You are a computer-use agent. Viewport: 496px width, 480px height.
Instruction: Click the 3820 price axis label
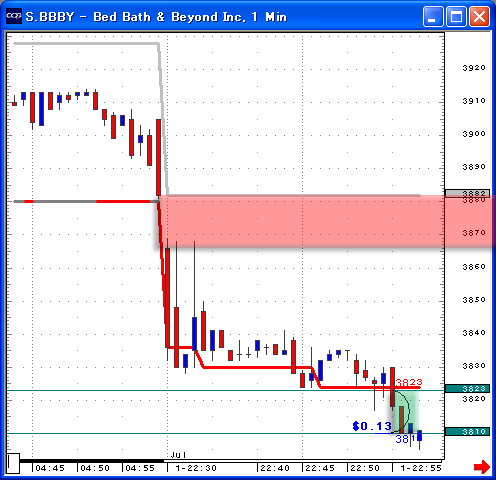[474, 399]
